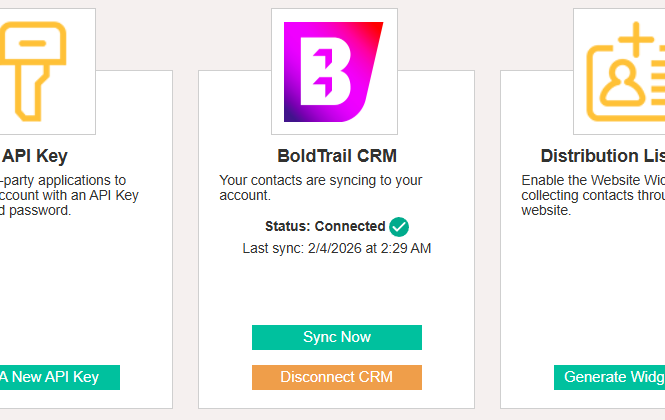Click the BoldTrail gradient B logo
The height and width of the screenshot is (420, 665).
[x=333, y=72]
